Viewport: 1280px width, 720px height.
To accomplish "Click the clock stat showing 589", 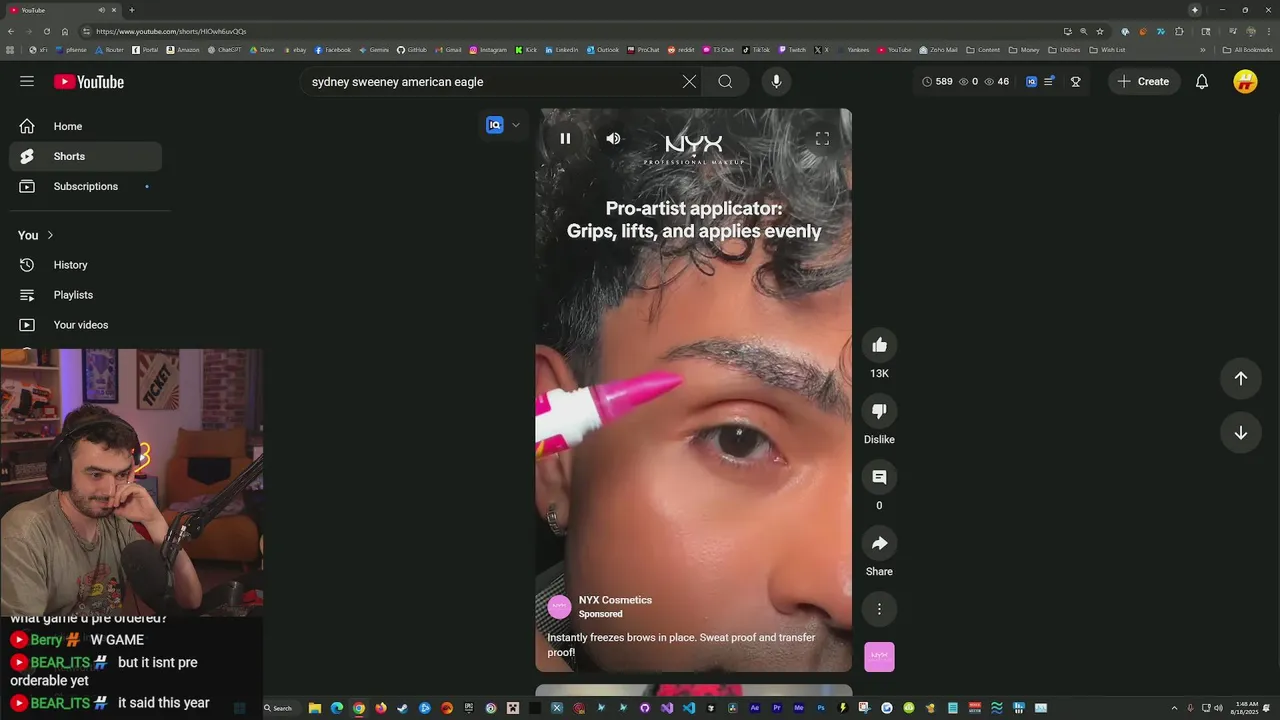I will tap(937, 82).
